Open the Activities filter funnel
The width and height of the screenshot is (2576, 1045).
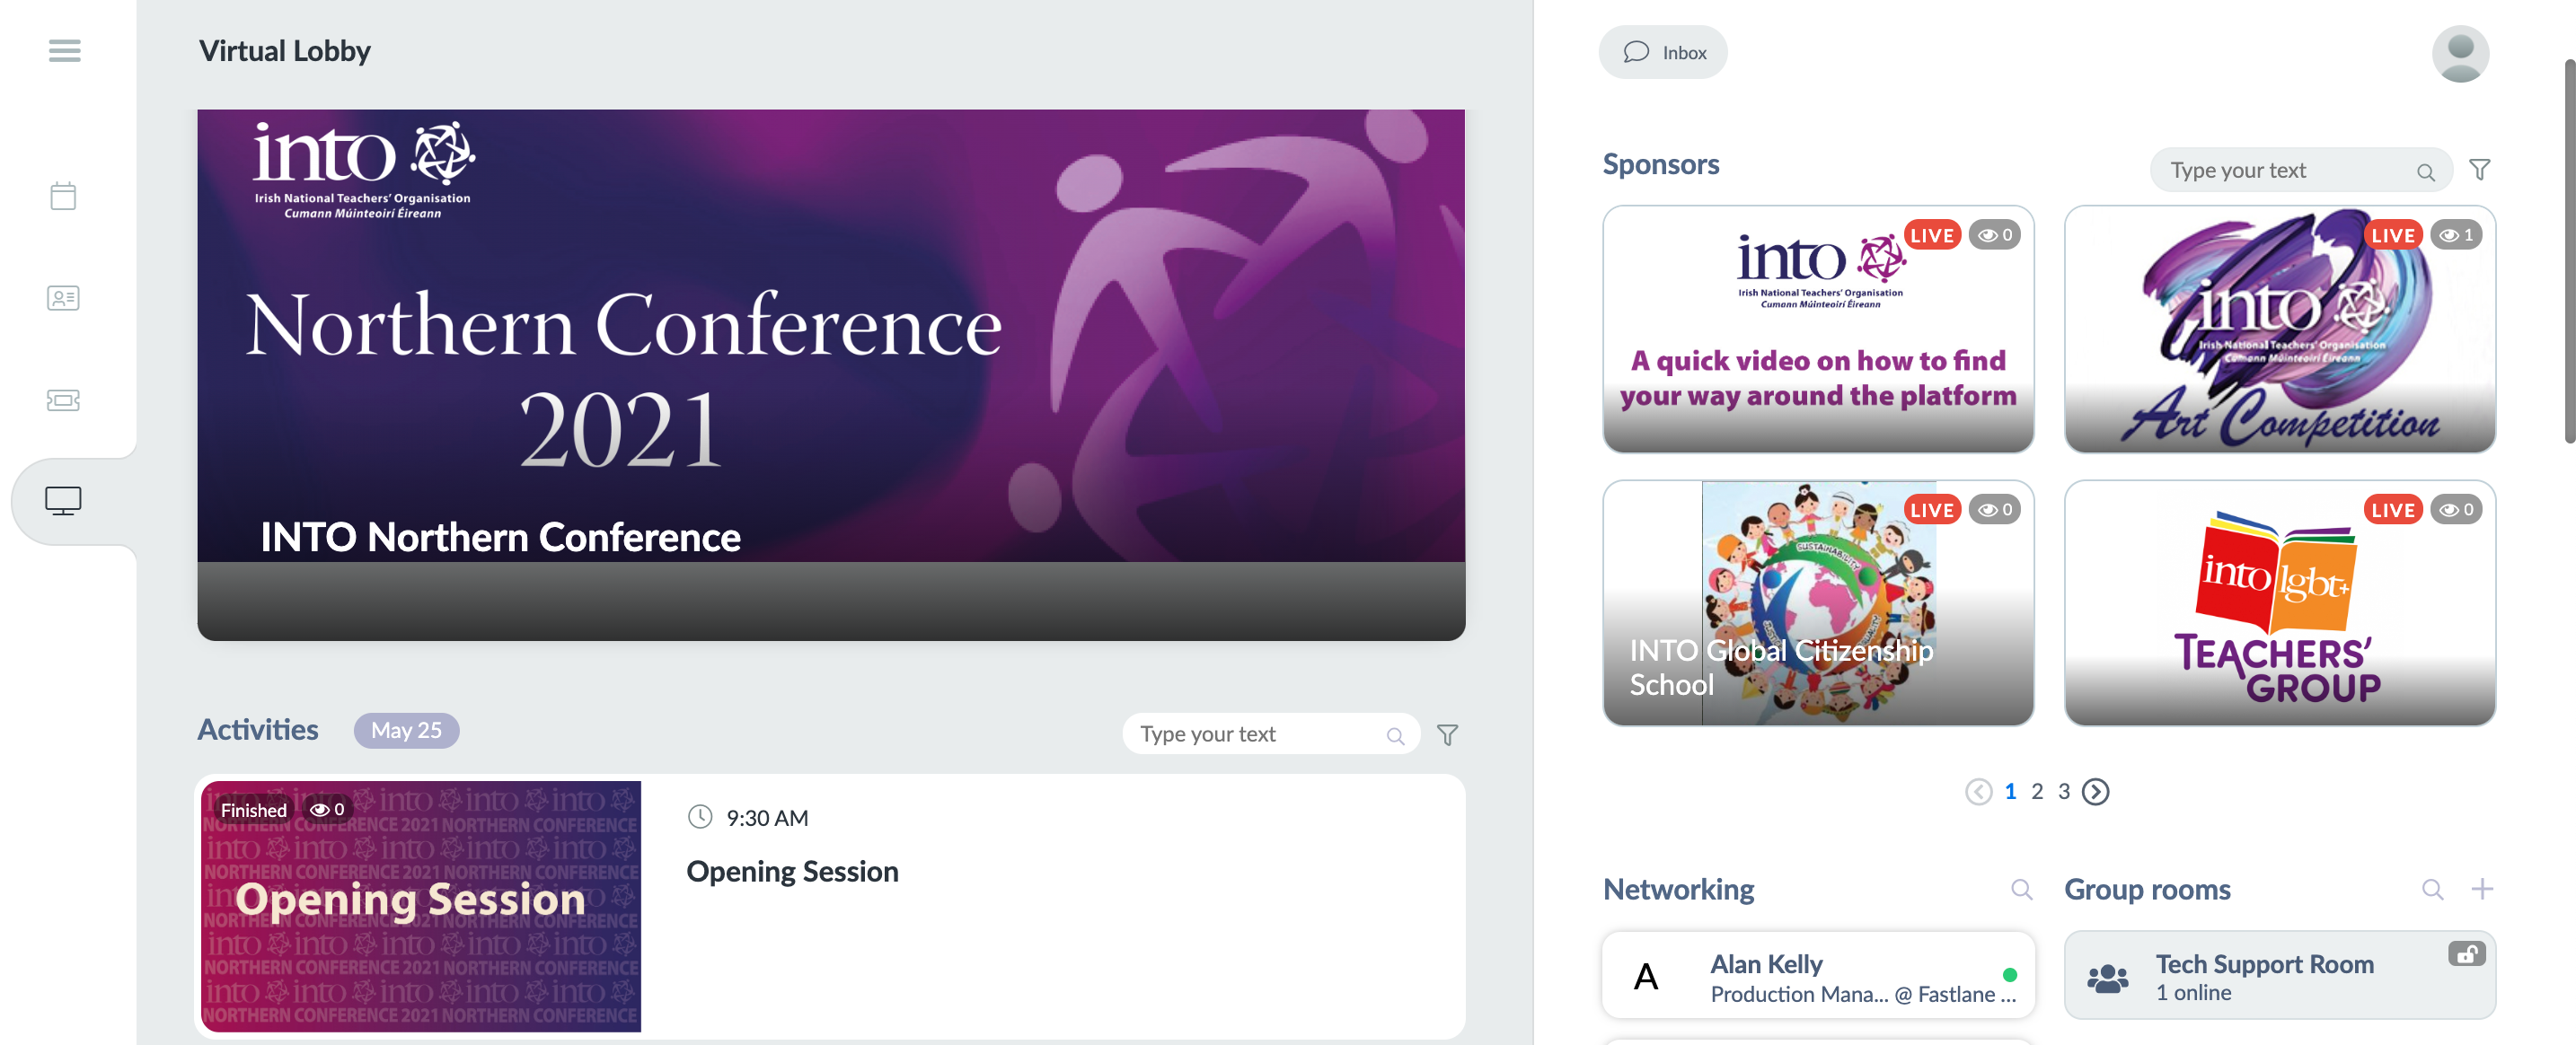[x=1447, y=735]
